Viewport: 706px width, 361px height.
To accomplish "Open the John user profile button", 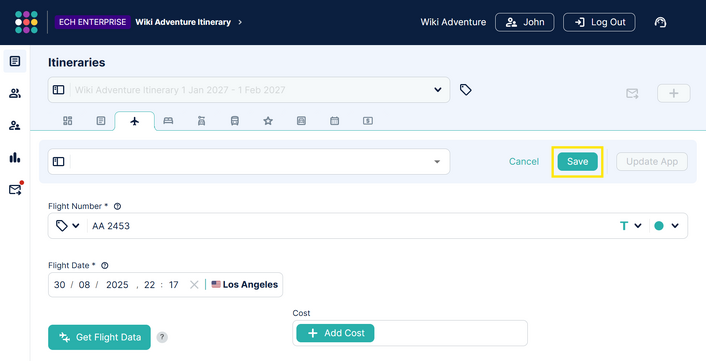I will [525, 22].
